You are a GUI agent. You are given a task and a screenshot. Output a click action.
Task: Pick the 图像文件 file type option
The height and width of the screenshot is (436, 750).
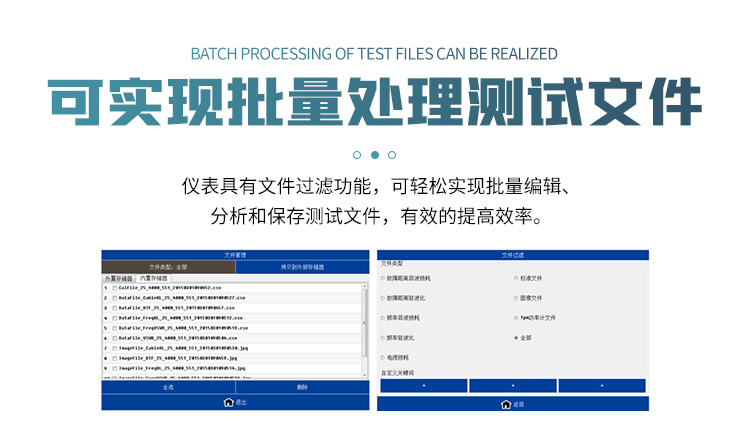(516, 298)
